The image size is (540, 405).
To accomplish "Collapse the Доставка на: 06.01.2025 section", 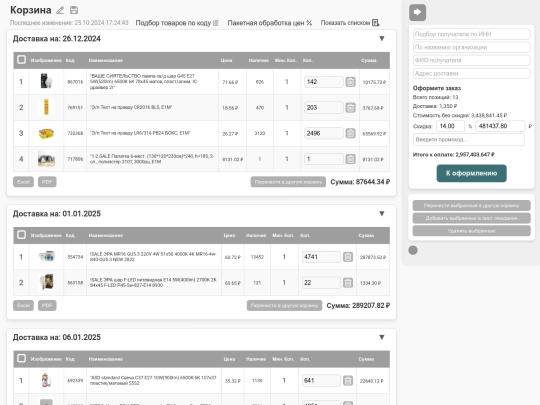I will click(382, 337).
